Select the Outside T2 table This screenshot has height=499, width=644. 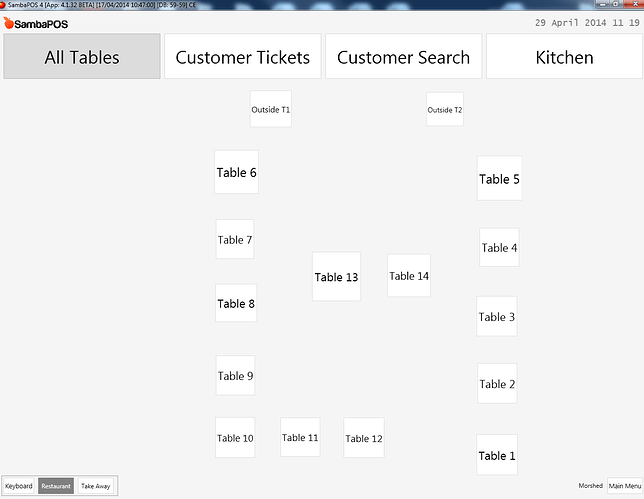445,109
